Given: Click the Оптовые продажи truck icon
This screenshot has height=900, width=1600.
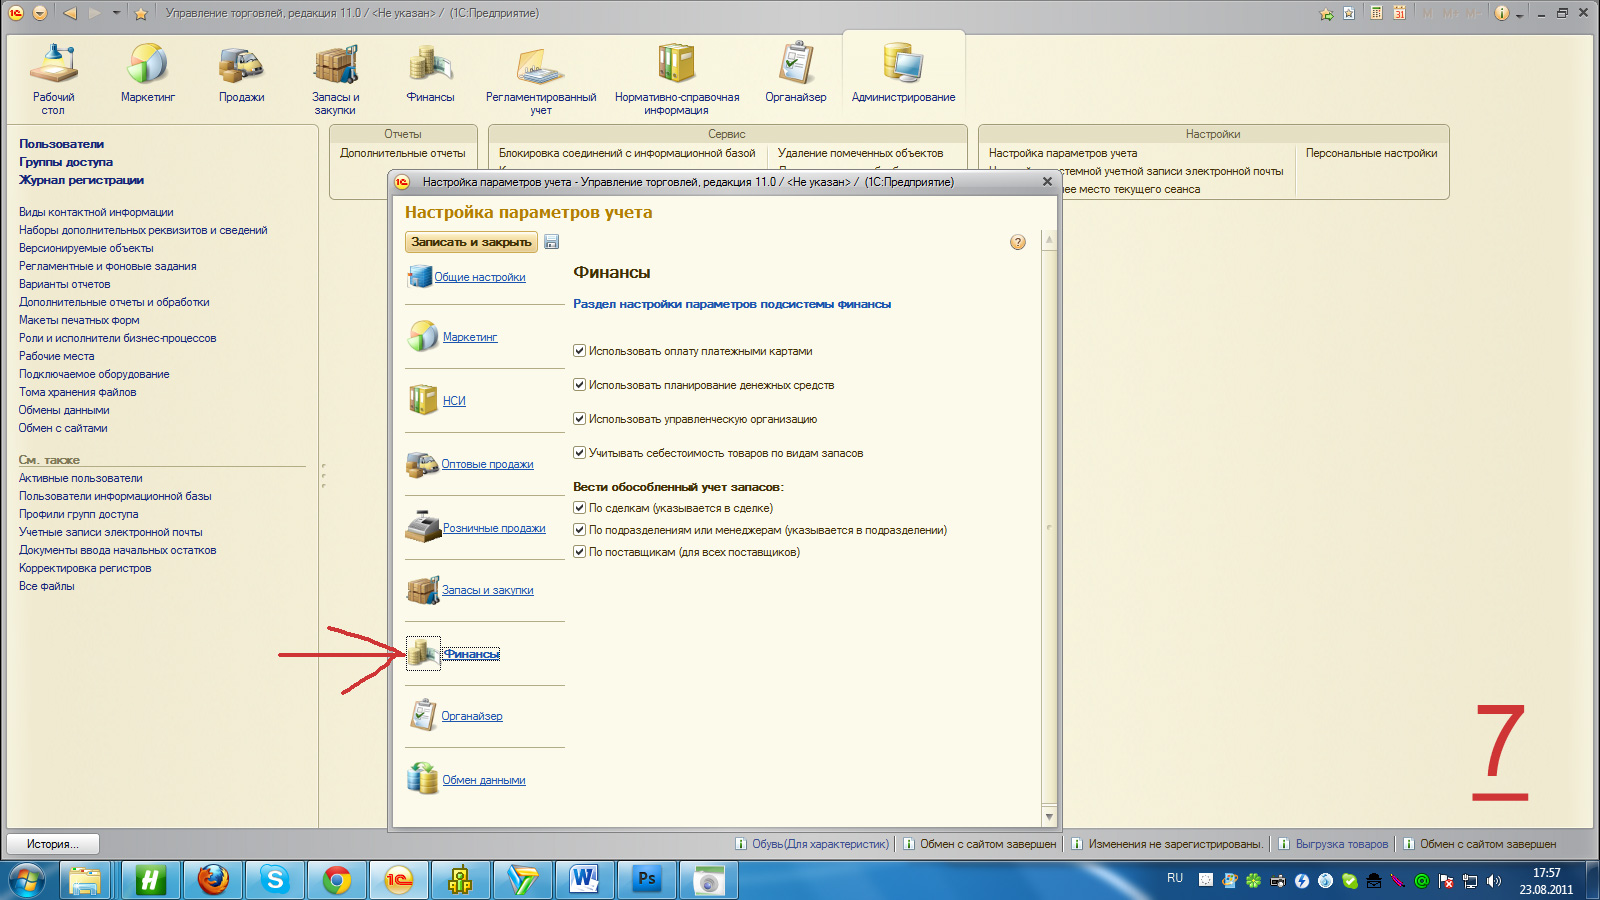Looking at the screenshot, I should click(422, 464).
